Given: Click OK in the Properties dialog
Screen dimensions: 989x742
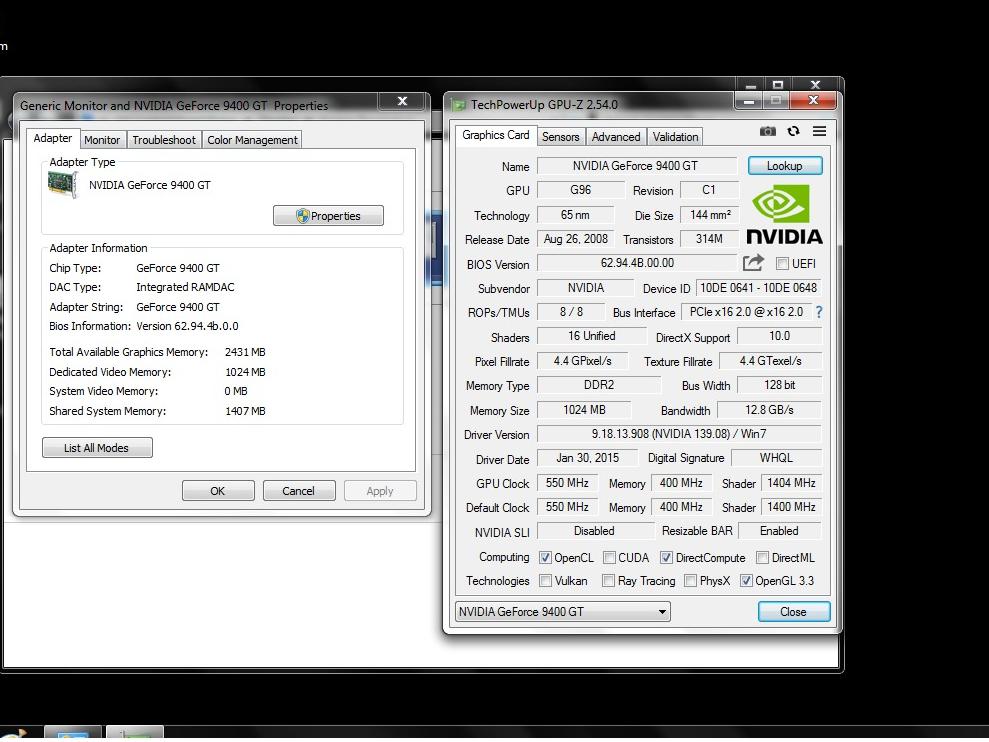Looking at the screenshot, I should coord(218,491).
